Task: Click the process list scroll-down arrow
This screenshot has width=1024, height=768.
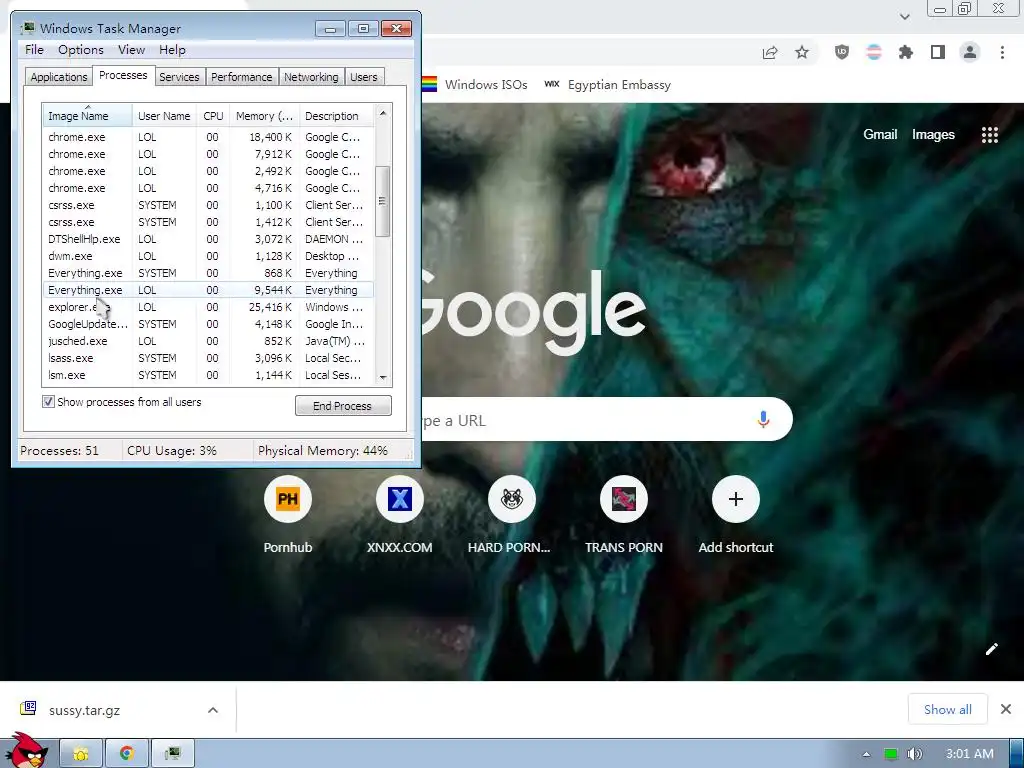Action: tap(383, 377)
